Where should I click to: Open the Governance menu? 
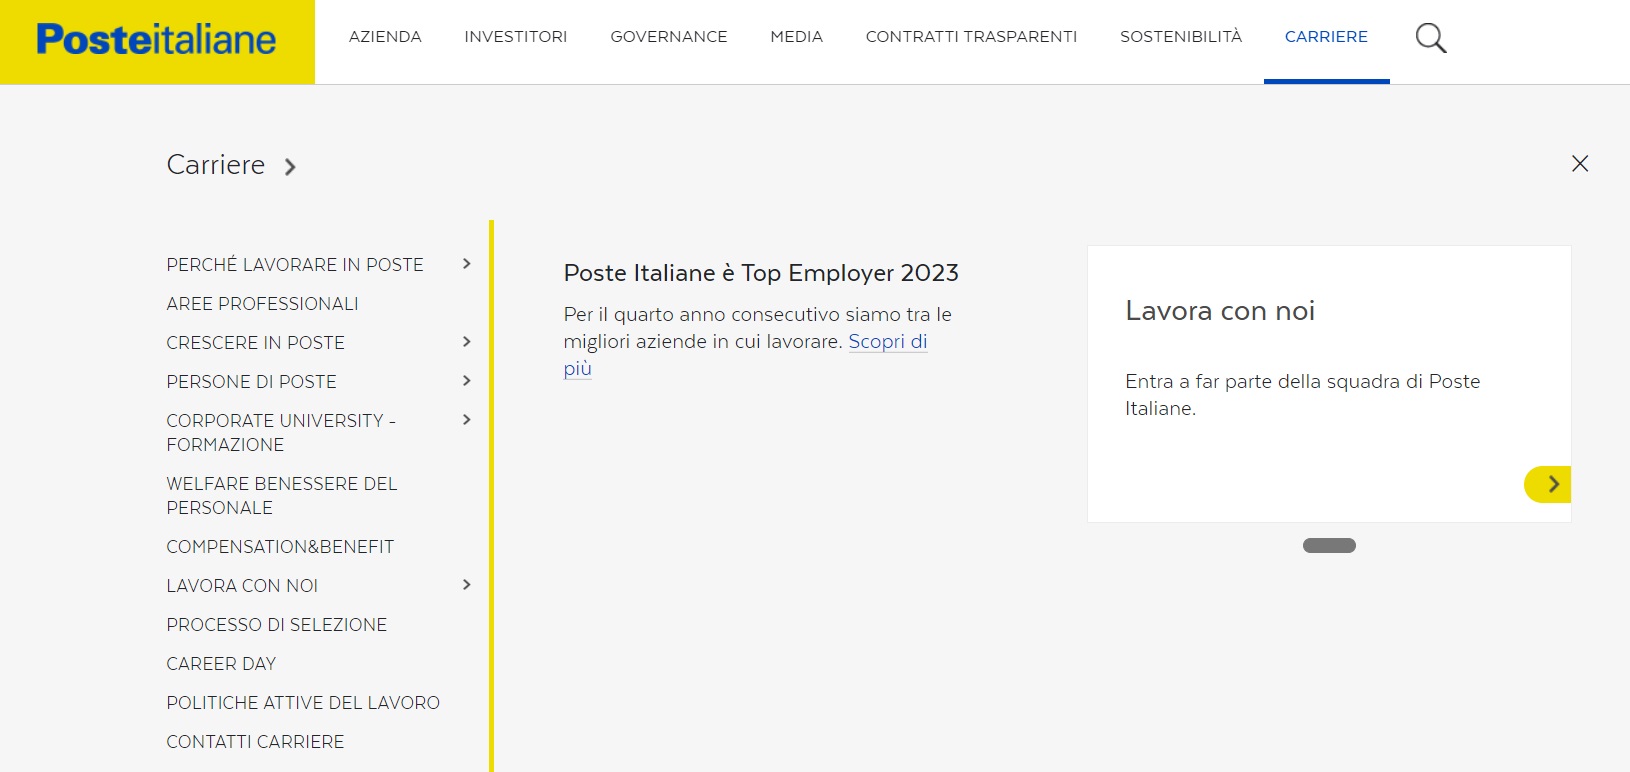669,37
